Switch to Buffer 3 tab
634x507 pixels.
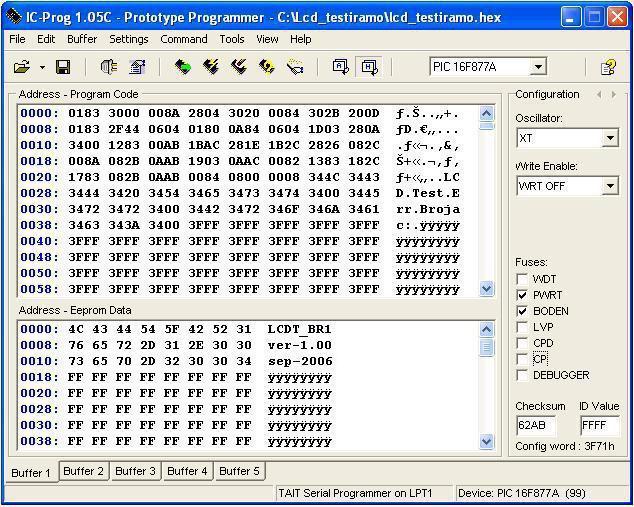point(135,471)
